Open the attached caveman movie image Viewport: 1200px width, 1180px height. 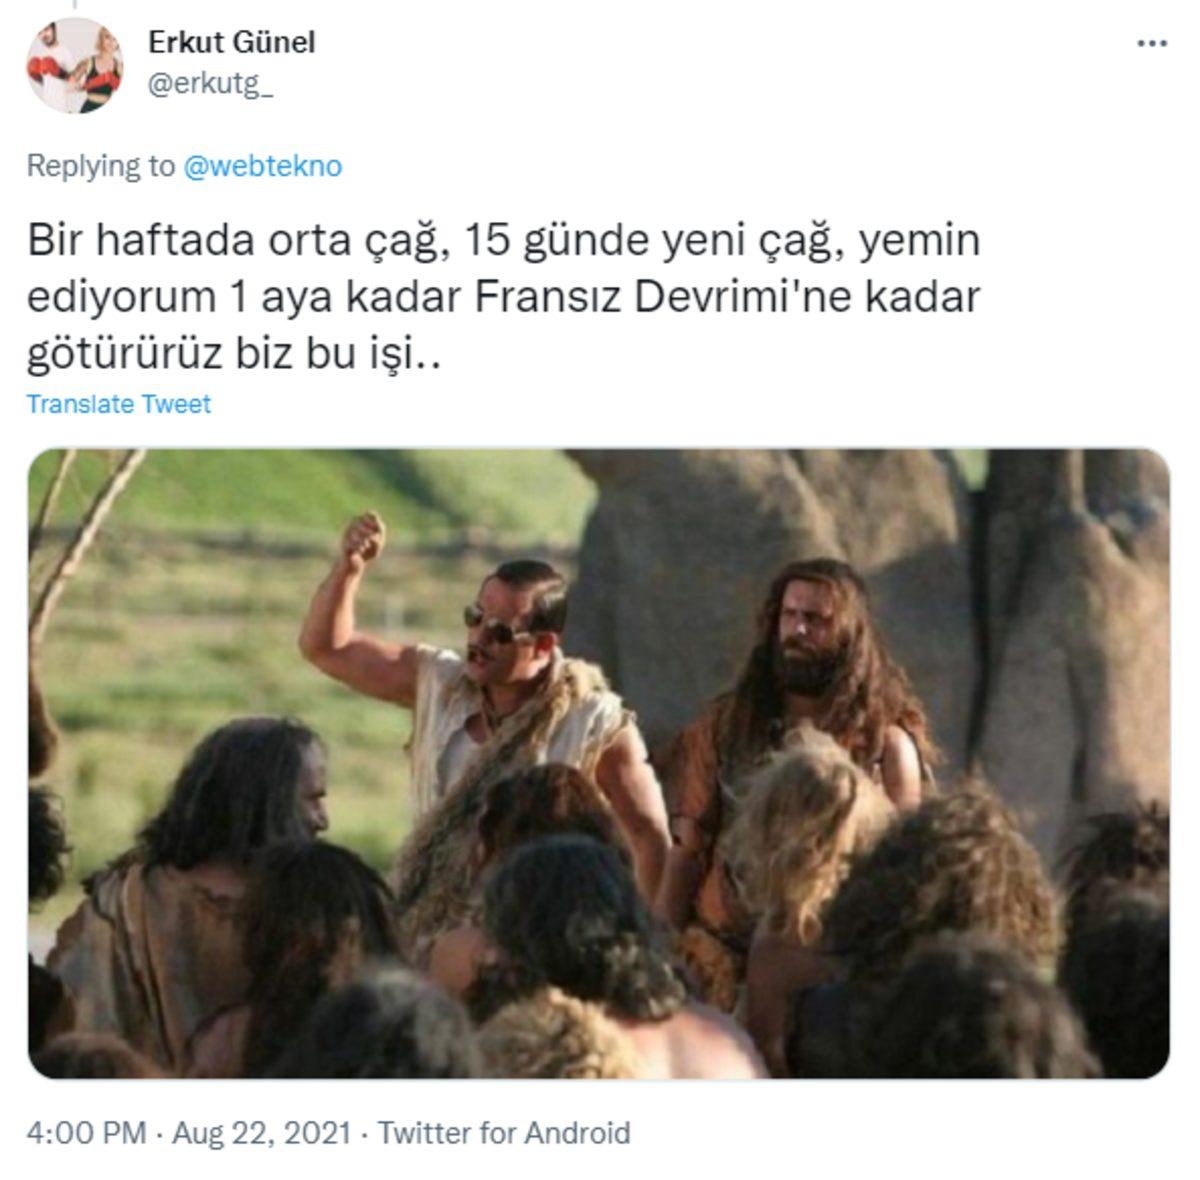pyautogui.click(x=598, y=763)
